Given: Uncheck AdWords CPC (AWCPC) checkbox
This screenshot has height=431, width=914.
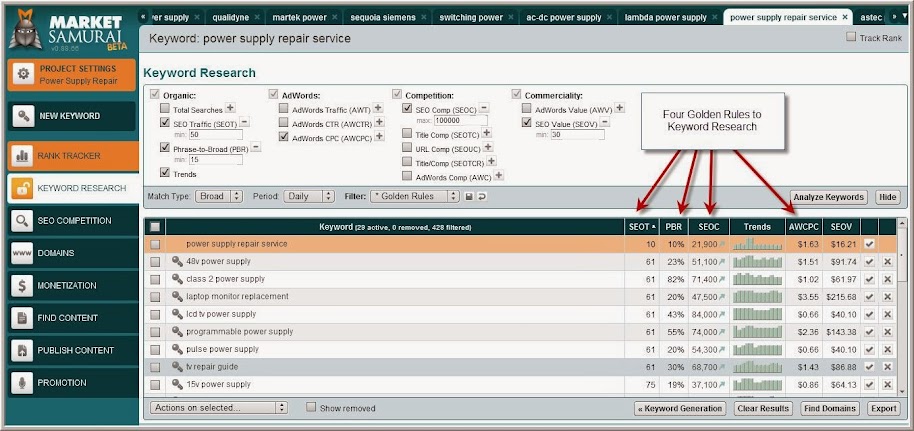Looking at the screenshot, I should 283,136.
